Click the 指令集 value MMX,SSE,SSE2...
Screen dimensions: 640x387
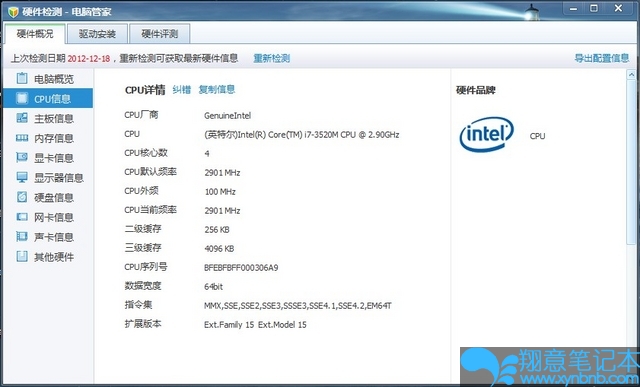298,306
